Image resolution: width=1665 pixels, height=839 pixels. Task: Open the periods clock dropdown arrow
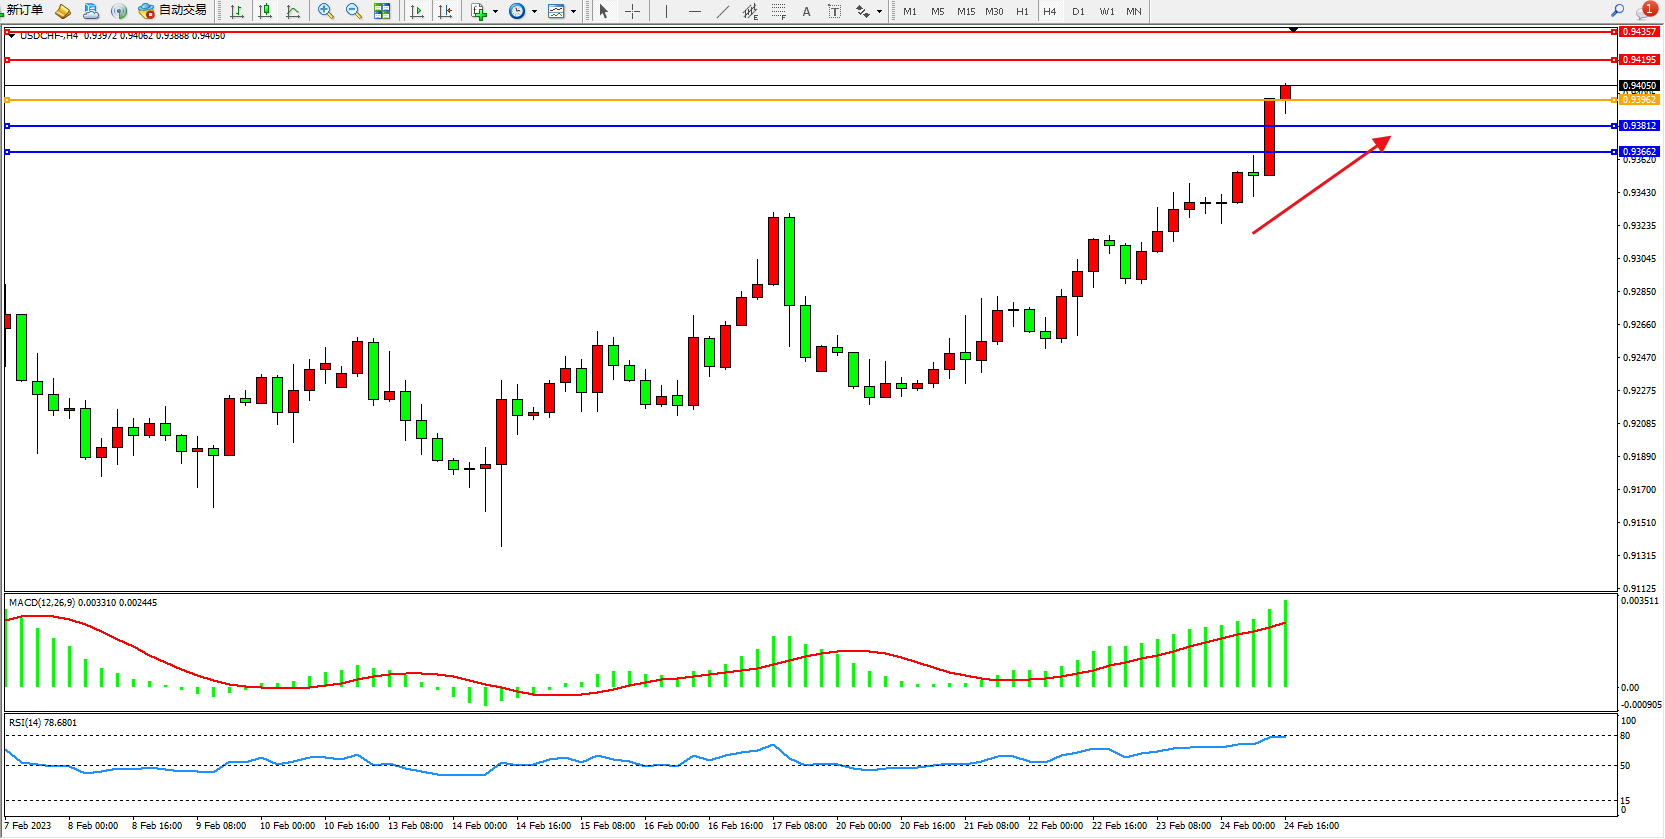pyautogui.click(x=534, y=12)
